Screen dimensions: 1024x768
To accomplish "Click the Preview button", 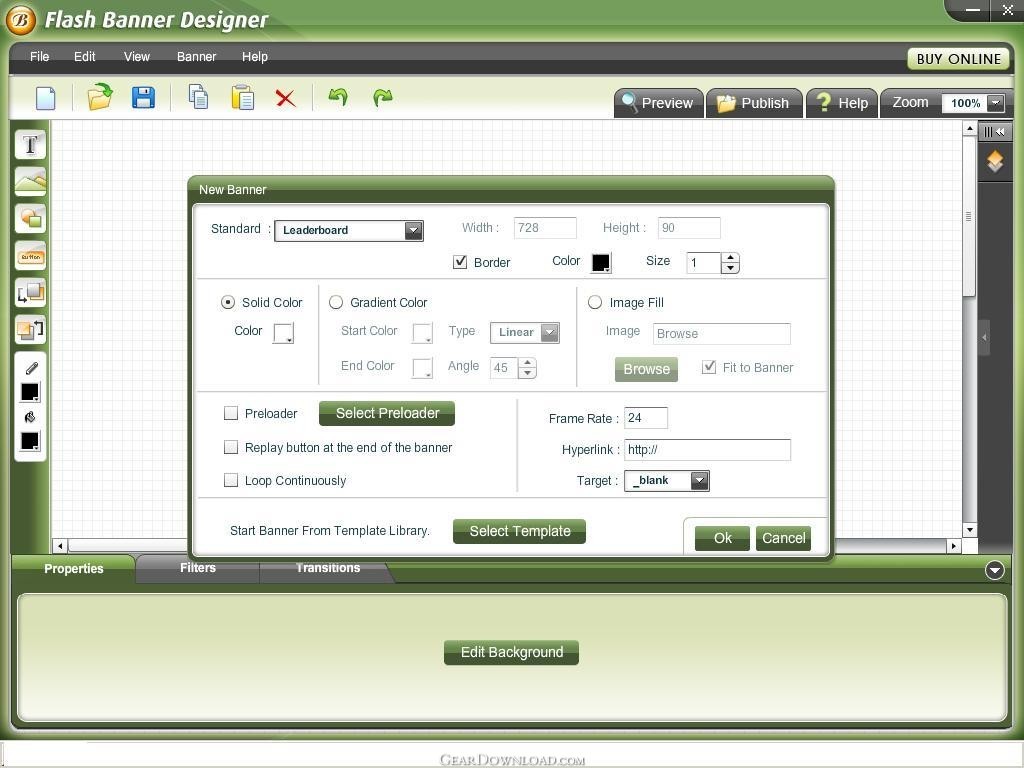I will click(x=658, y=103).
